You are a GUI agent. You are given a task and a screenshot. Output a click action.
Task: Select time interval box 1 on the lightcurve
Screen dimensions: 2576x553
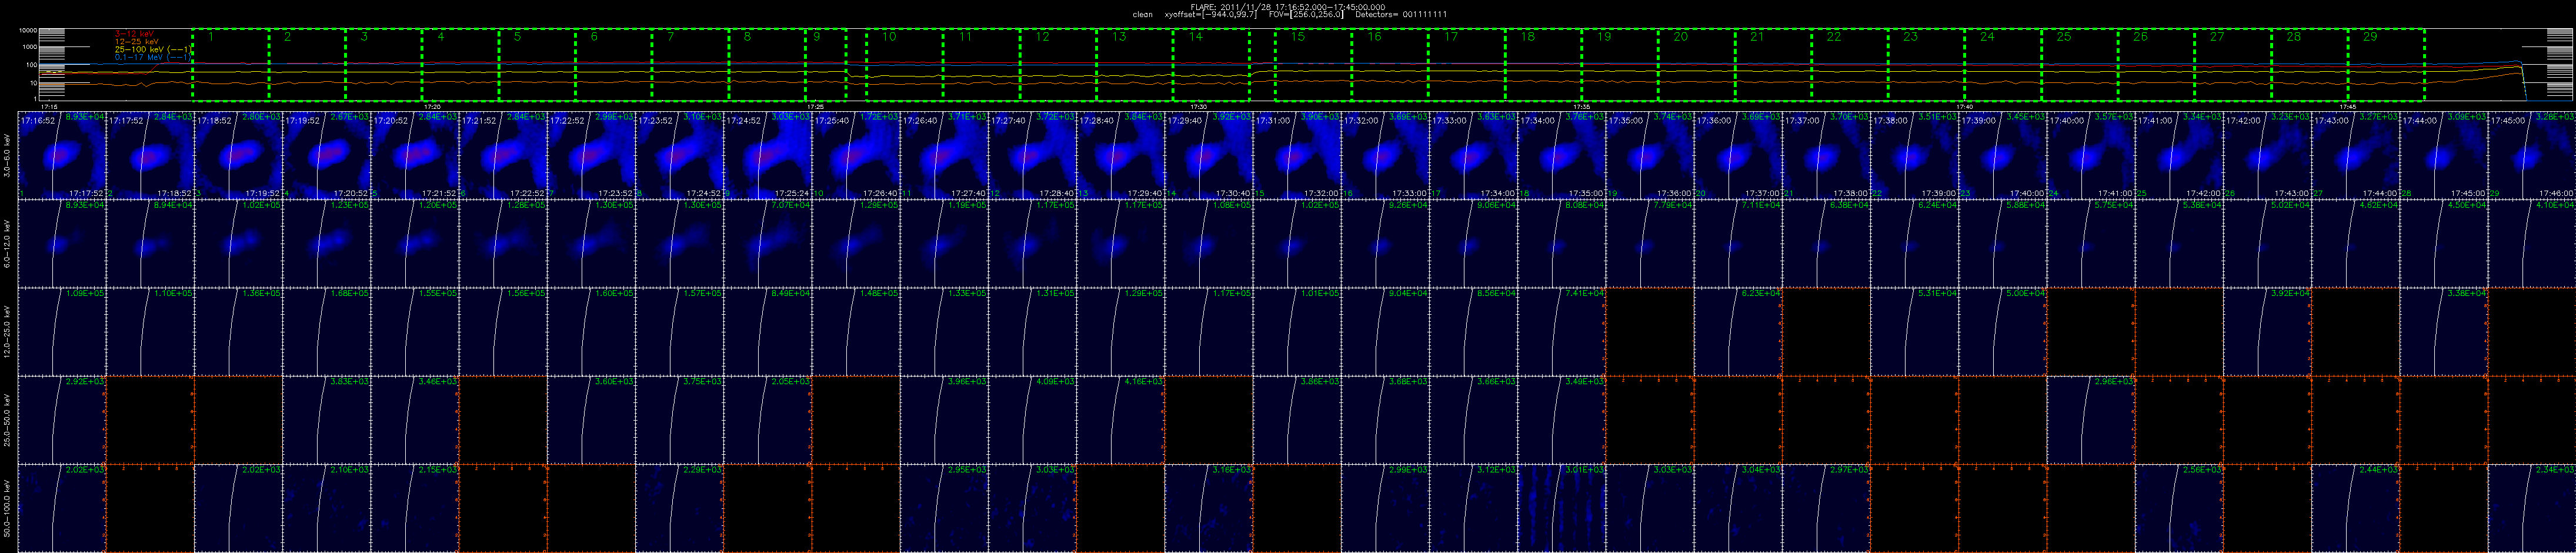(x=230, y=64)
